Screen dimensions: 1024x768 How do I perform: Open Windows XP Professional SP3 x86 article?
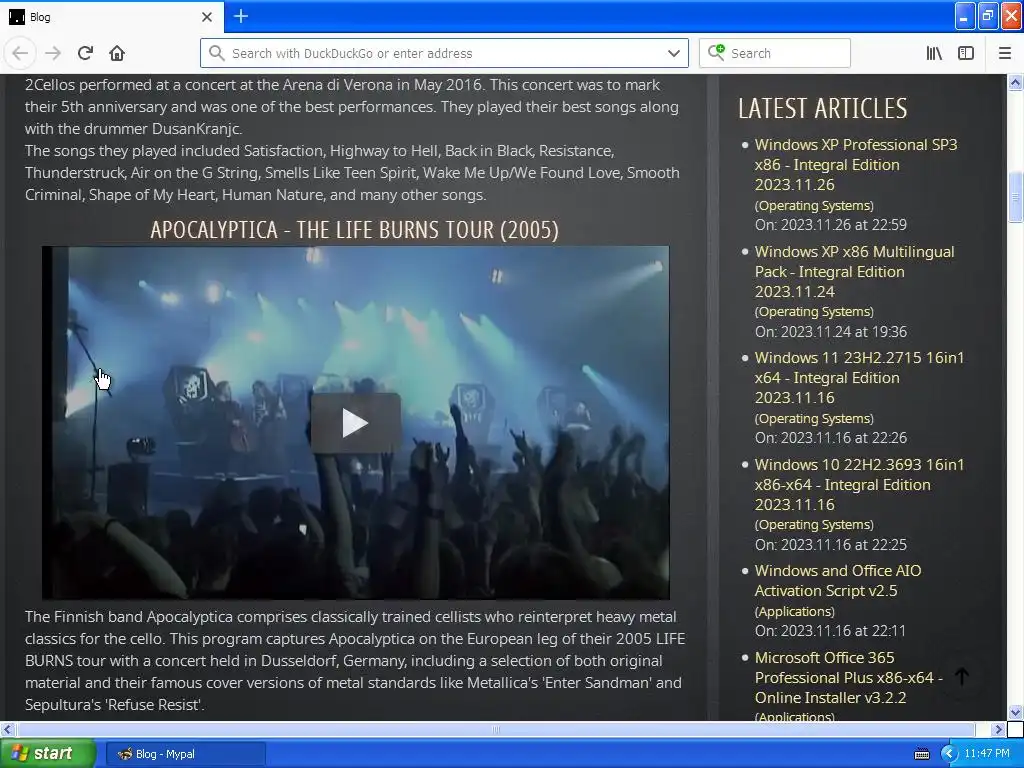856,165
